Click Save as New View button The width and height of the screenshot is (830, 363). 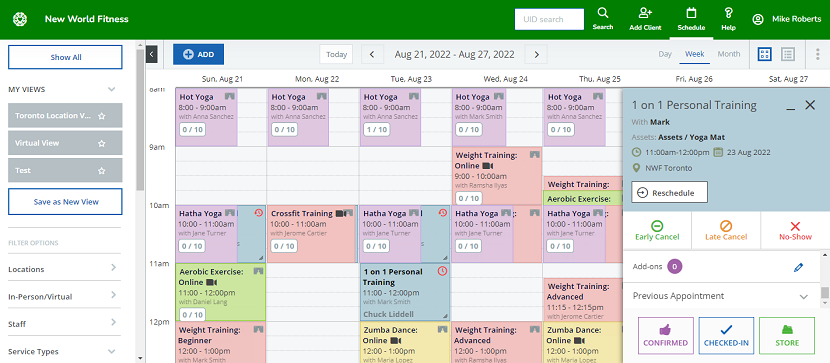point(65,202)
